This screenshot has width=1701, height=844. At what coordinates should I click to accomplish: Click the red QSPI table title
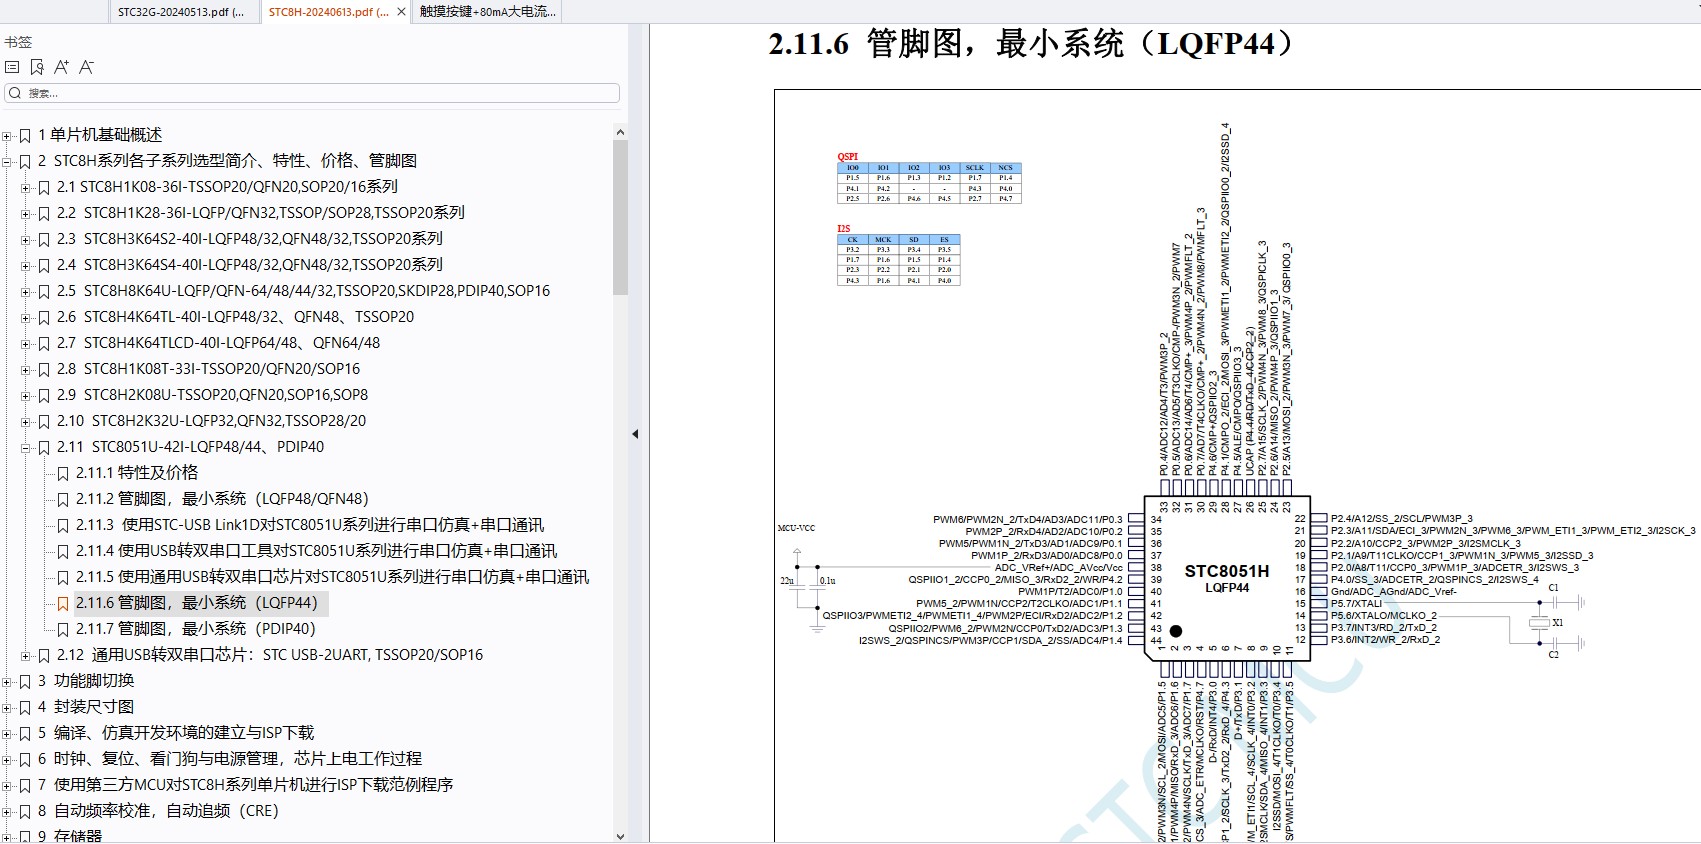point(847,157)
